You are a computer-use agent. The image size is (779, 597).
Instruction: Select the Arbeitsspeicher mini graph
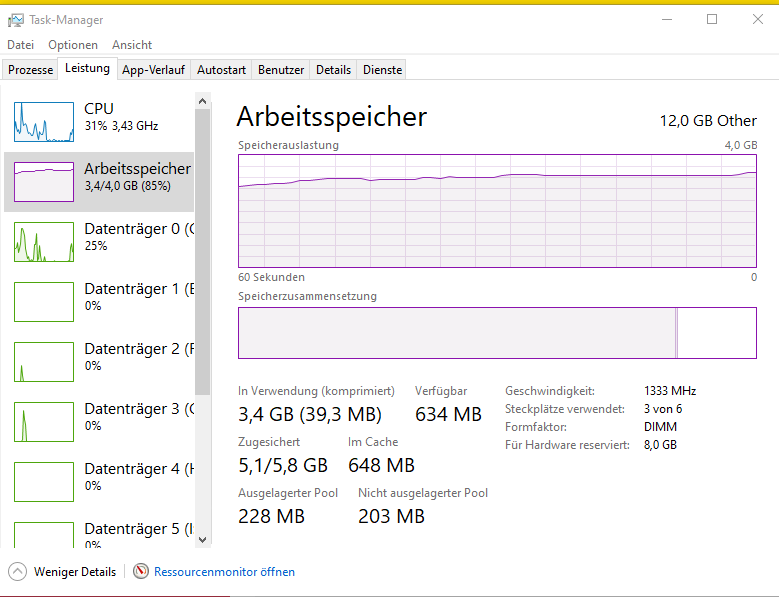pyautogui.click(x=44, y=181)
